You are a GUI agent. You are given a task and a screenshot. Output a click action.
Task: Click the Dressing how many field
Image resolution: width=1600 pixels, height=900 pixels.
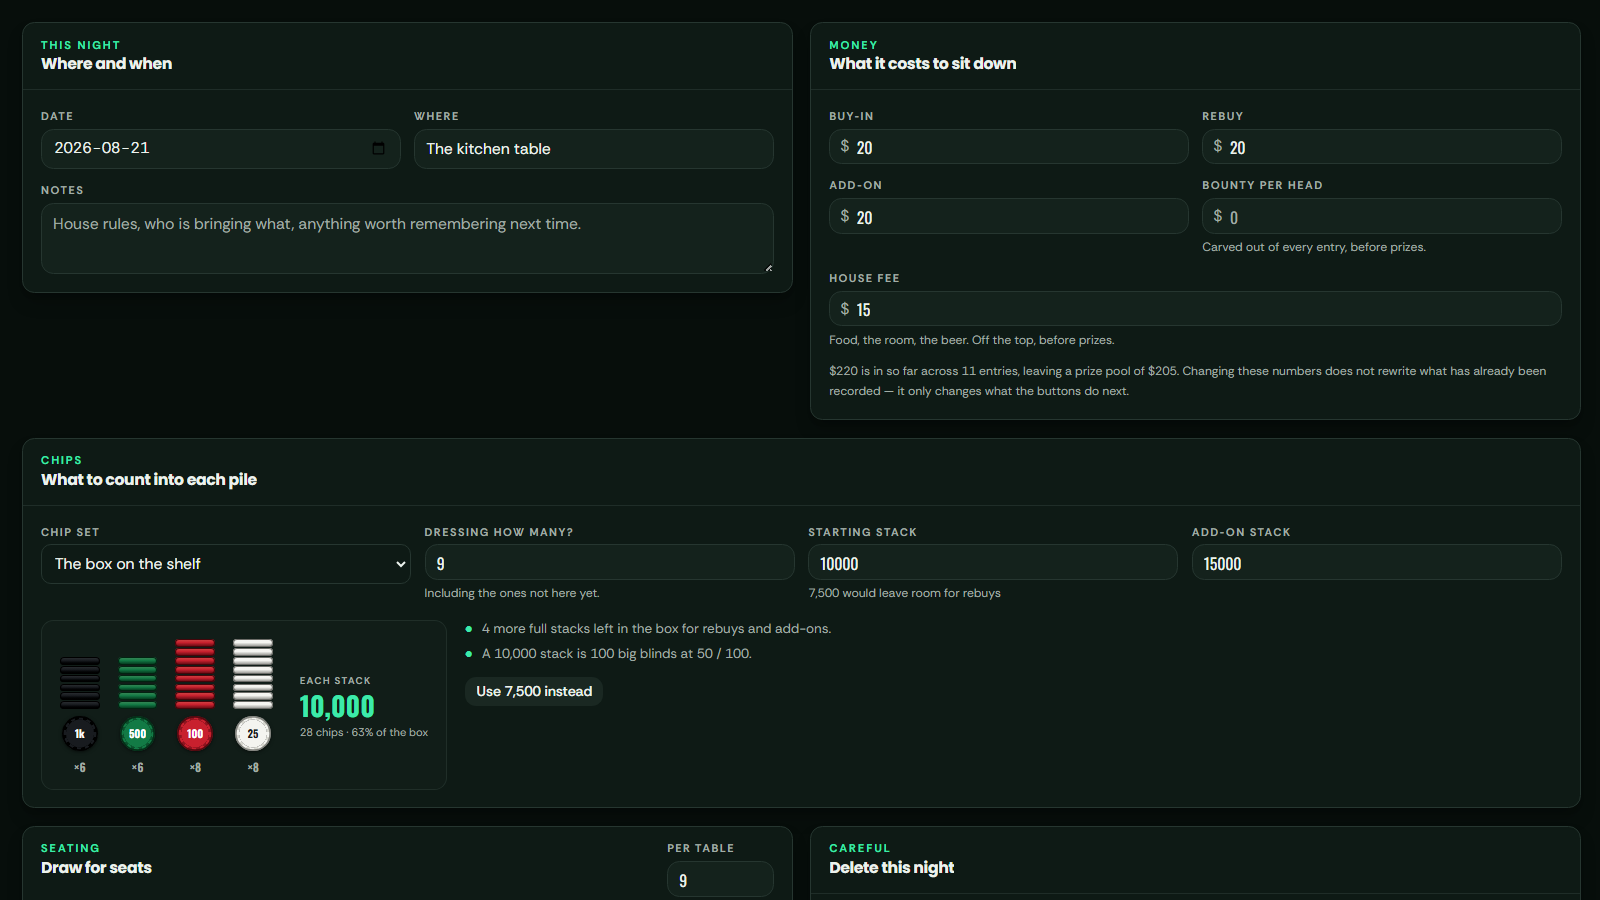coord(609,562)
